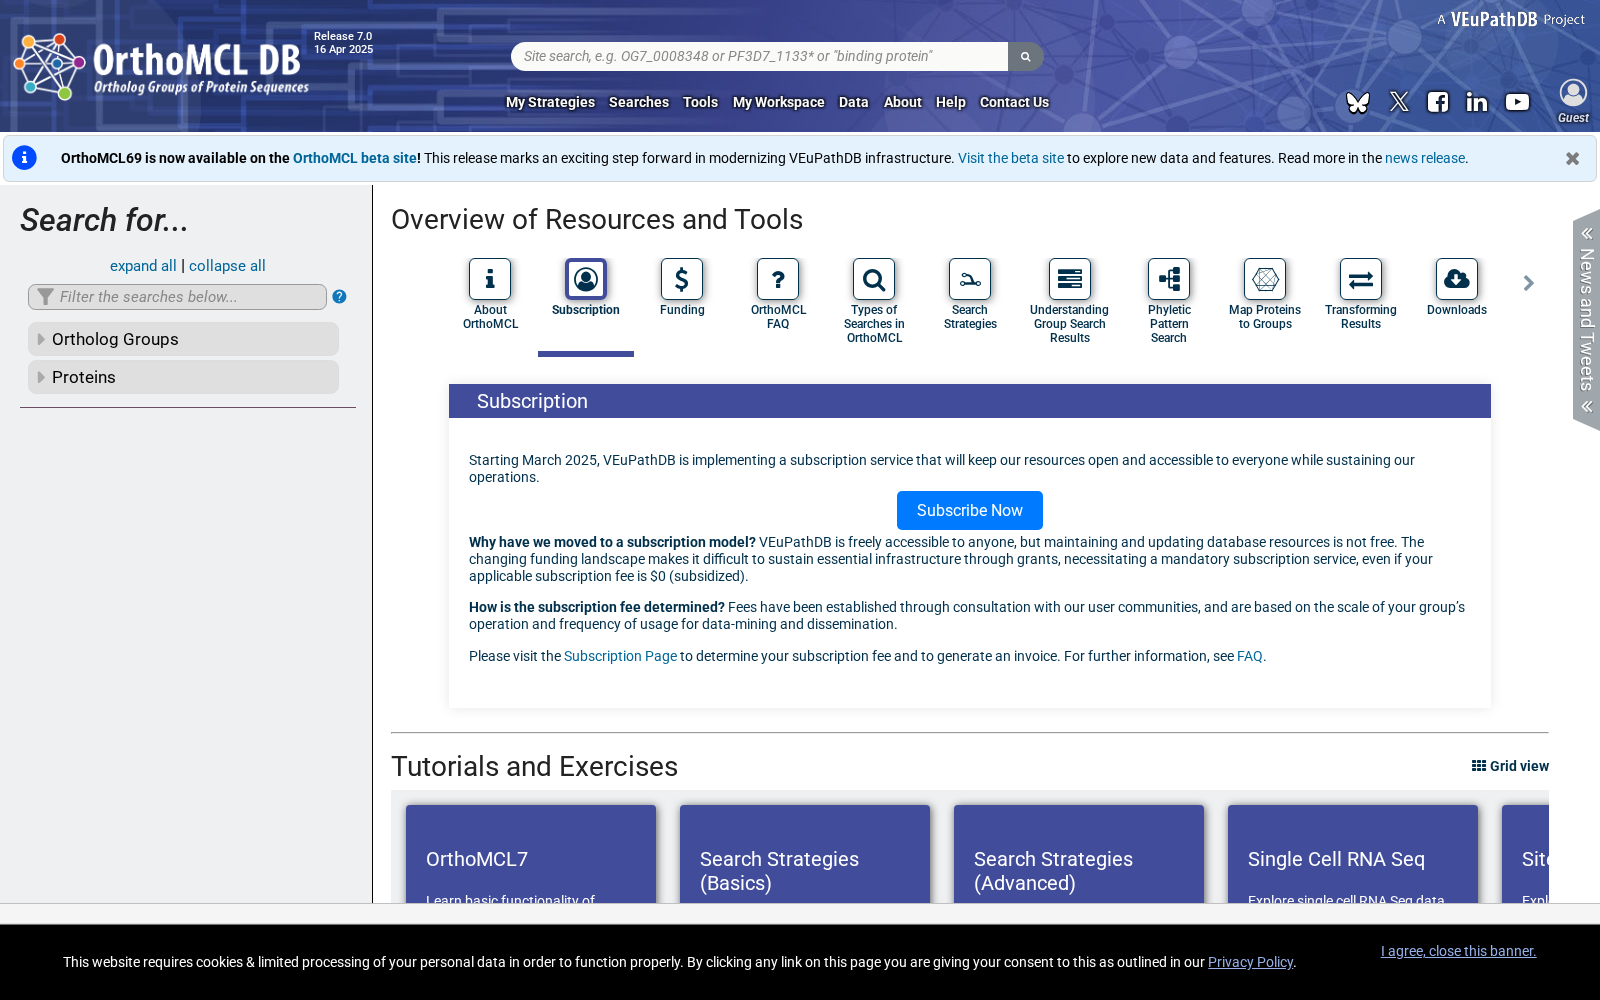Open the Help menu

pyautogui.click(x=951, y=102)
